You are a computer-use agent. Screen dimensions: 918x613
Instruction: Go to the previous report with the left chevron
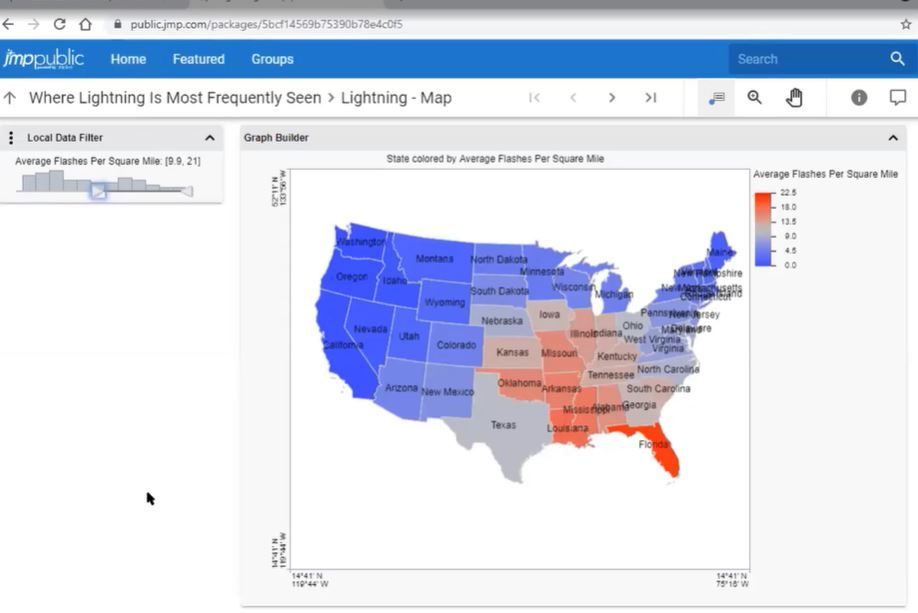pos(573,97)
